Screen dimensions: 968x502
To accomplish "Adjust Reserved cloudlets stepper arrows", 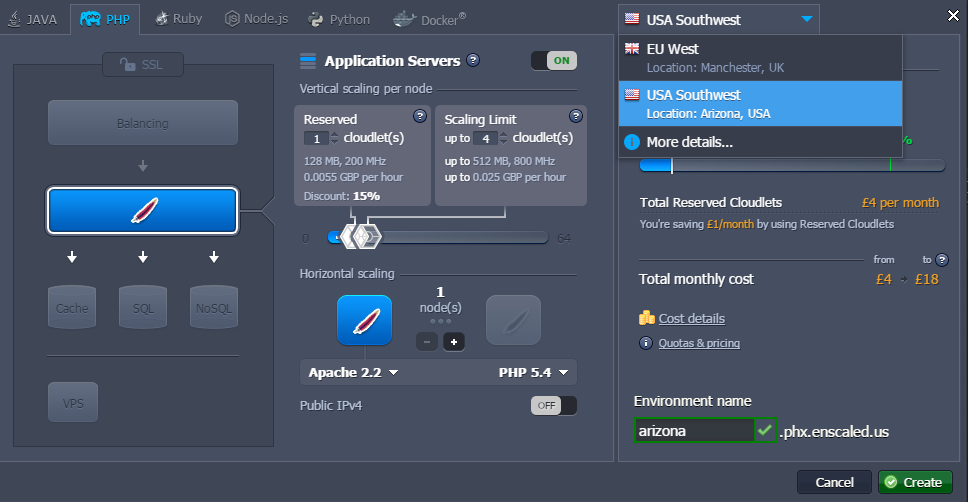I will [335, 138].
